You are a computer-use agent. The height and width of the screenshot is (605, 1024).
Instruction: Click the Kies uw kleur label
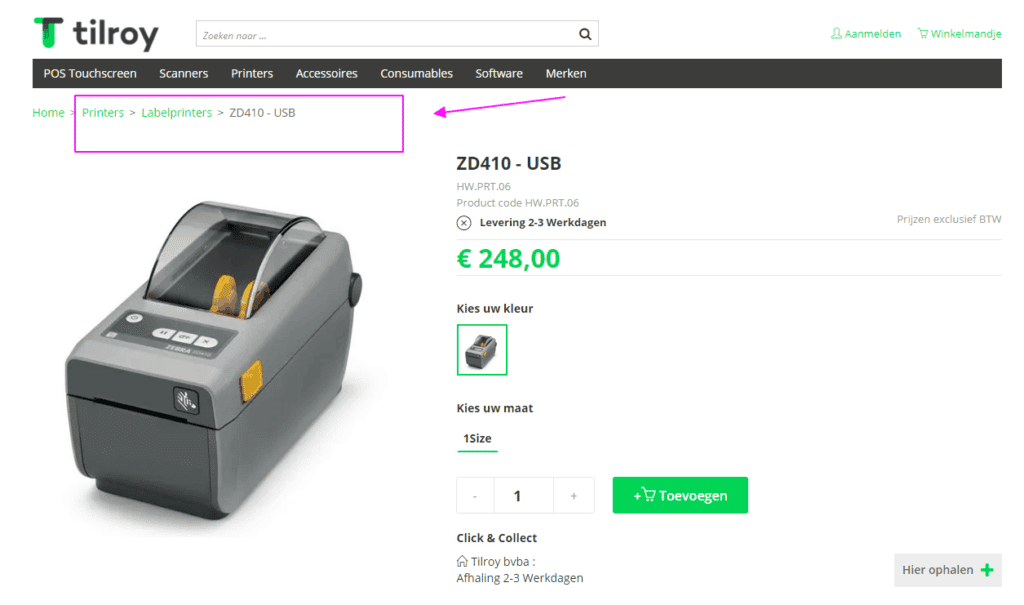[x=494, y=308]
